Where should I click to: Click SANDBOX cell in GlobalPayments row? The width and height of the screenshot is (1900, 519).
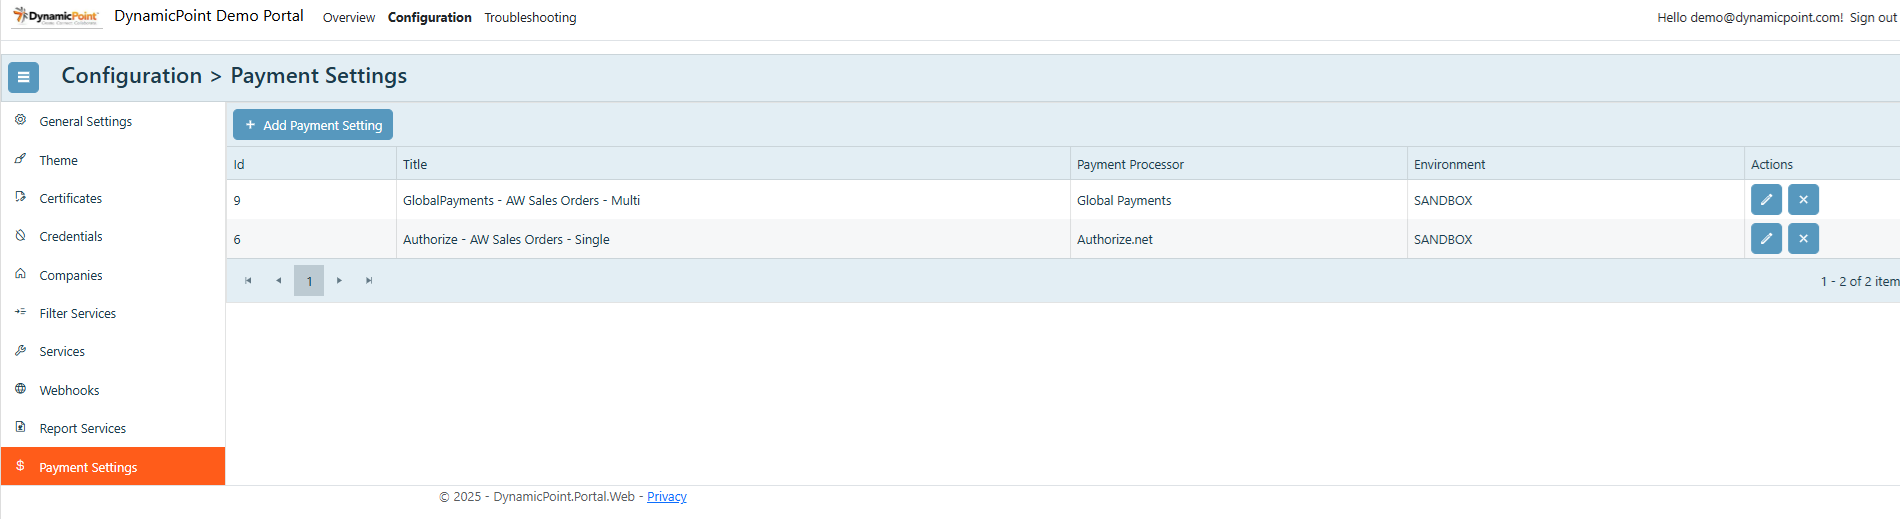1576,200
